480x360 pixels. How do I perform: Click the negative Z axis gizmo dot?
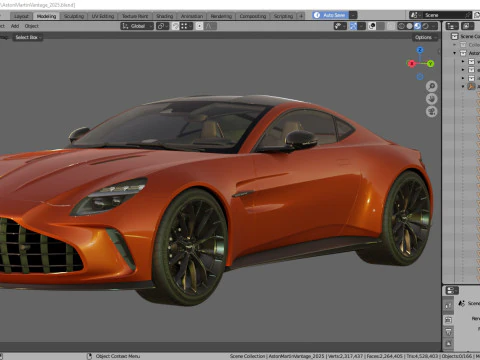420,77
